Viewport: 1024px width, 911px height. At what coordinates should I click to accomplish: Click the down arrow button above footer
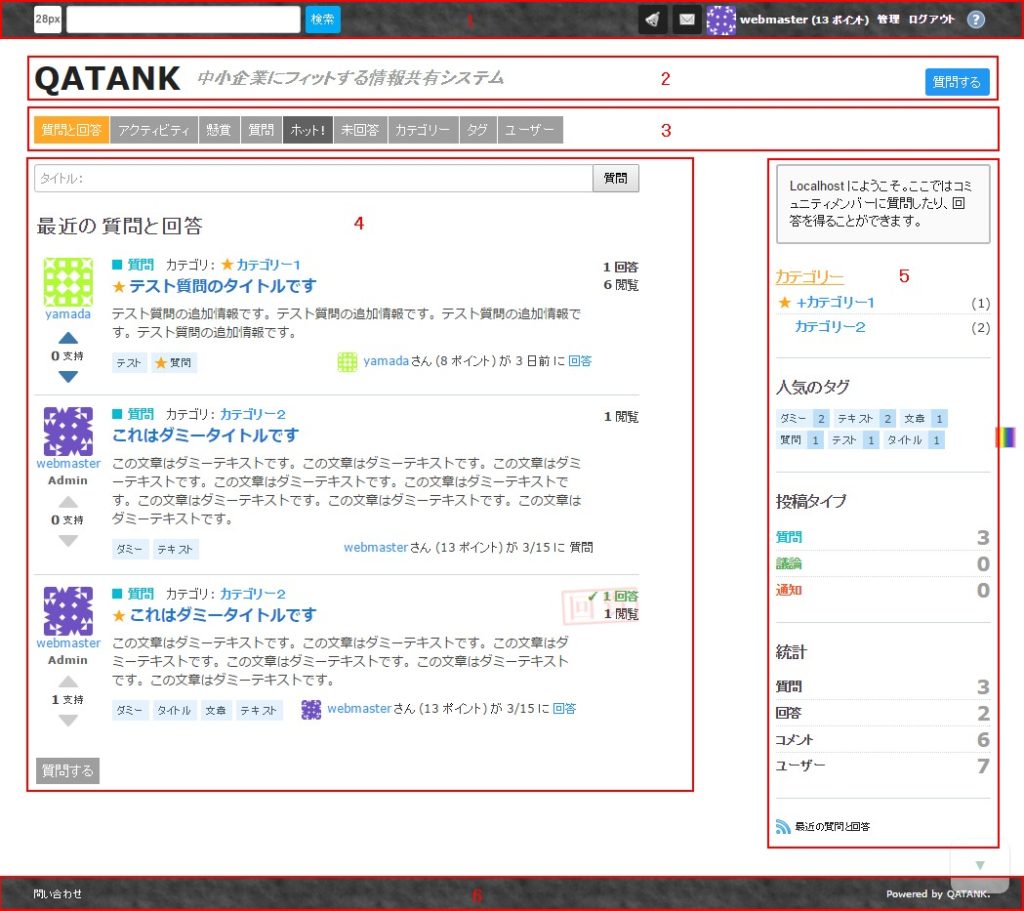(980, 865)
